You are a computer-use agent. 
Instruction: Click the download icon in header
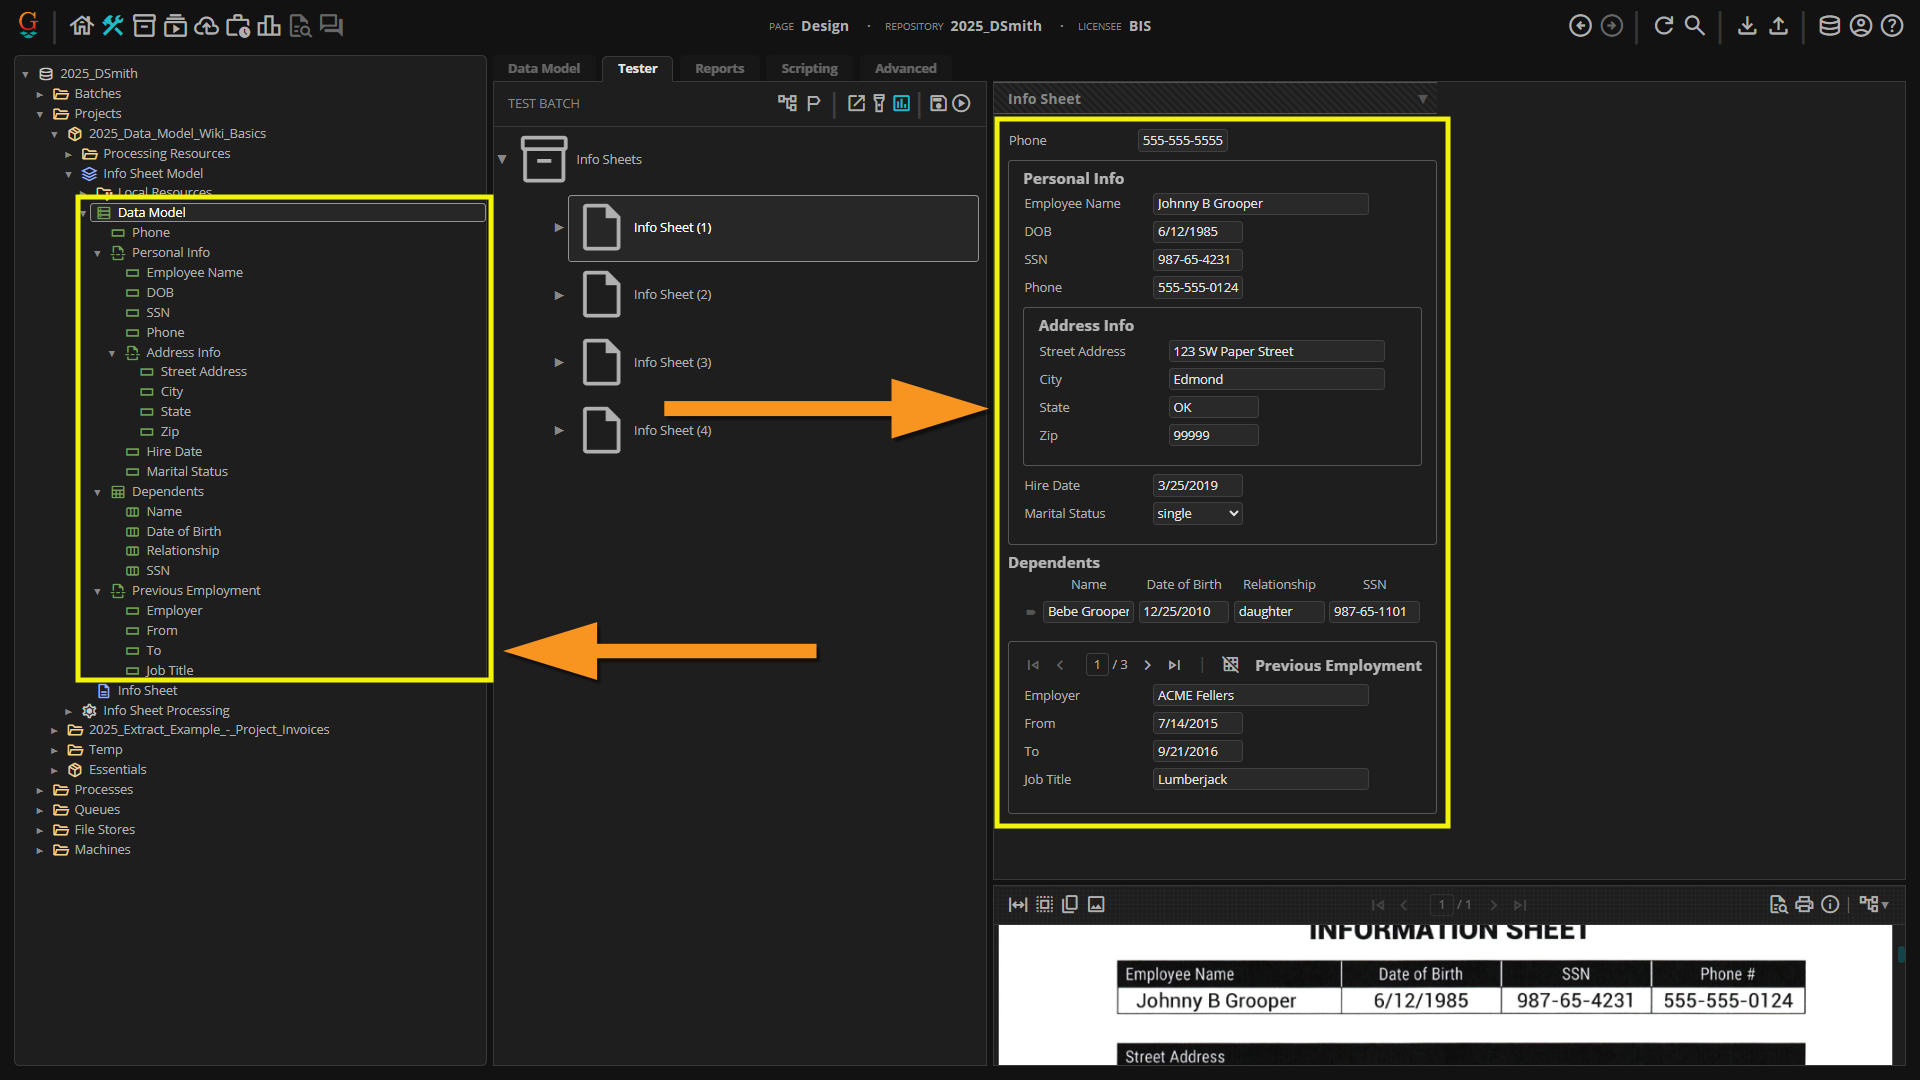(1747, 26)
